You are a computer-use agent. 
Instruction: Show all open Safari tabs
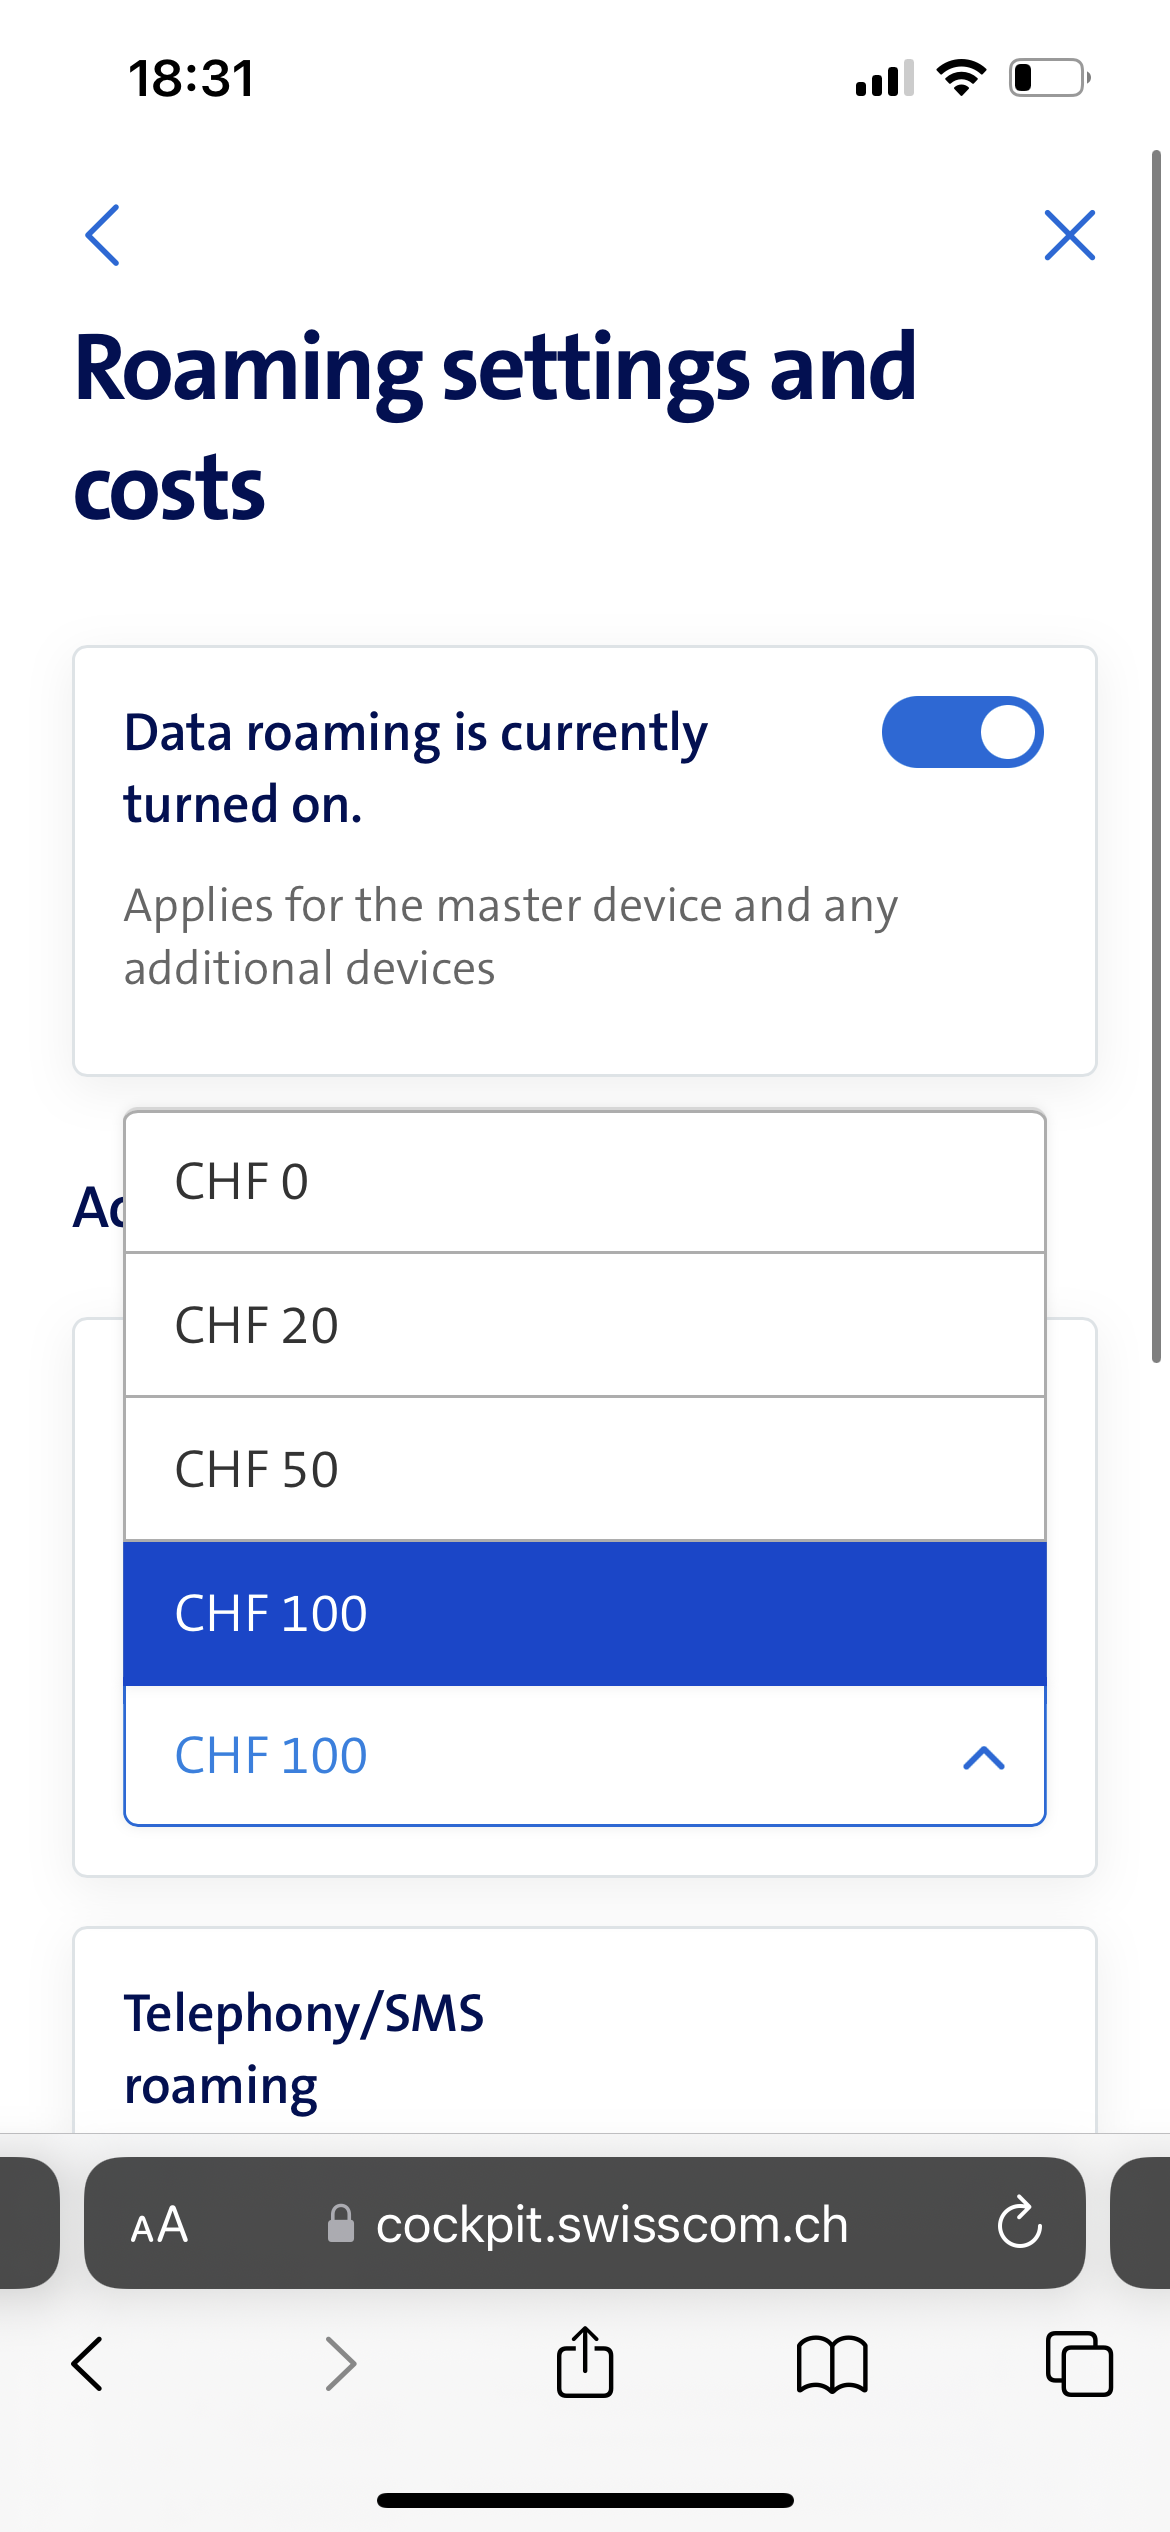(x=1079, y=2364)
